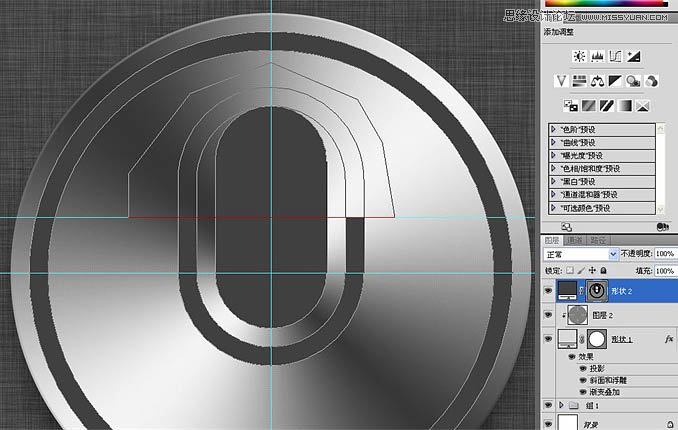Open the 正常 blend mode dropdown
The width and height of the screenshot is (678, 430).
(x=581, y=254)
